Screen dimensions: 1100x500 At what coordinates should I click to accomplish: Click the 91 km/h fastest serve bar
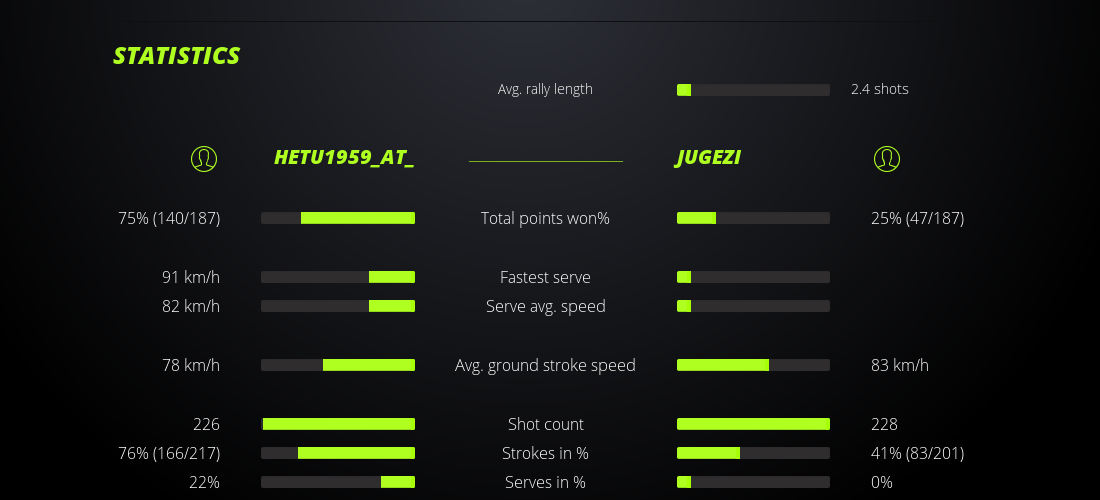click(338, 277)
